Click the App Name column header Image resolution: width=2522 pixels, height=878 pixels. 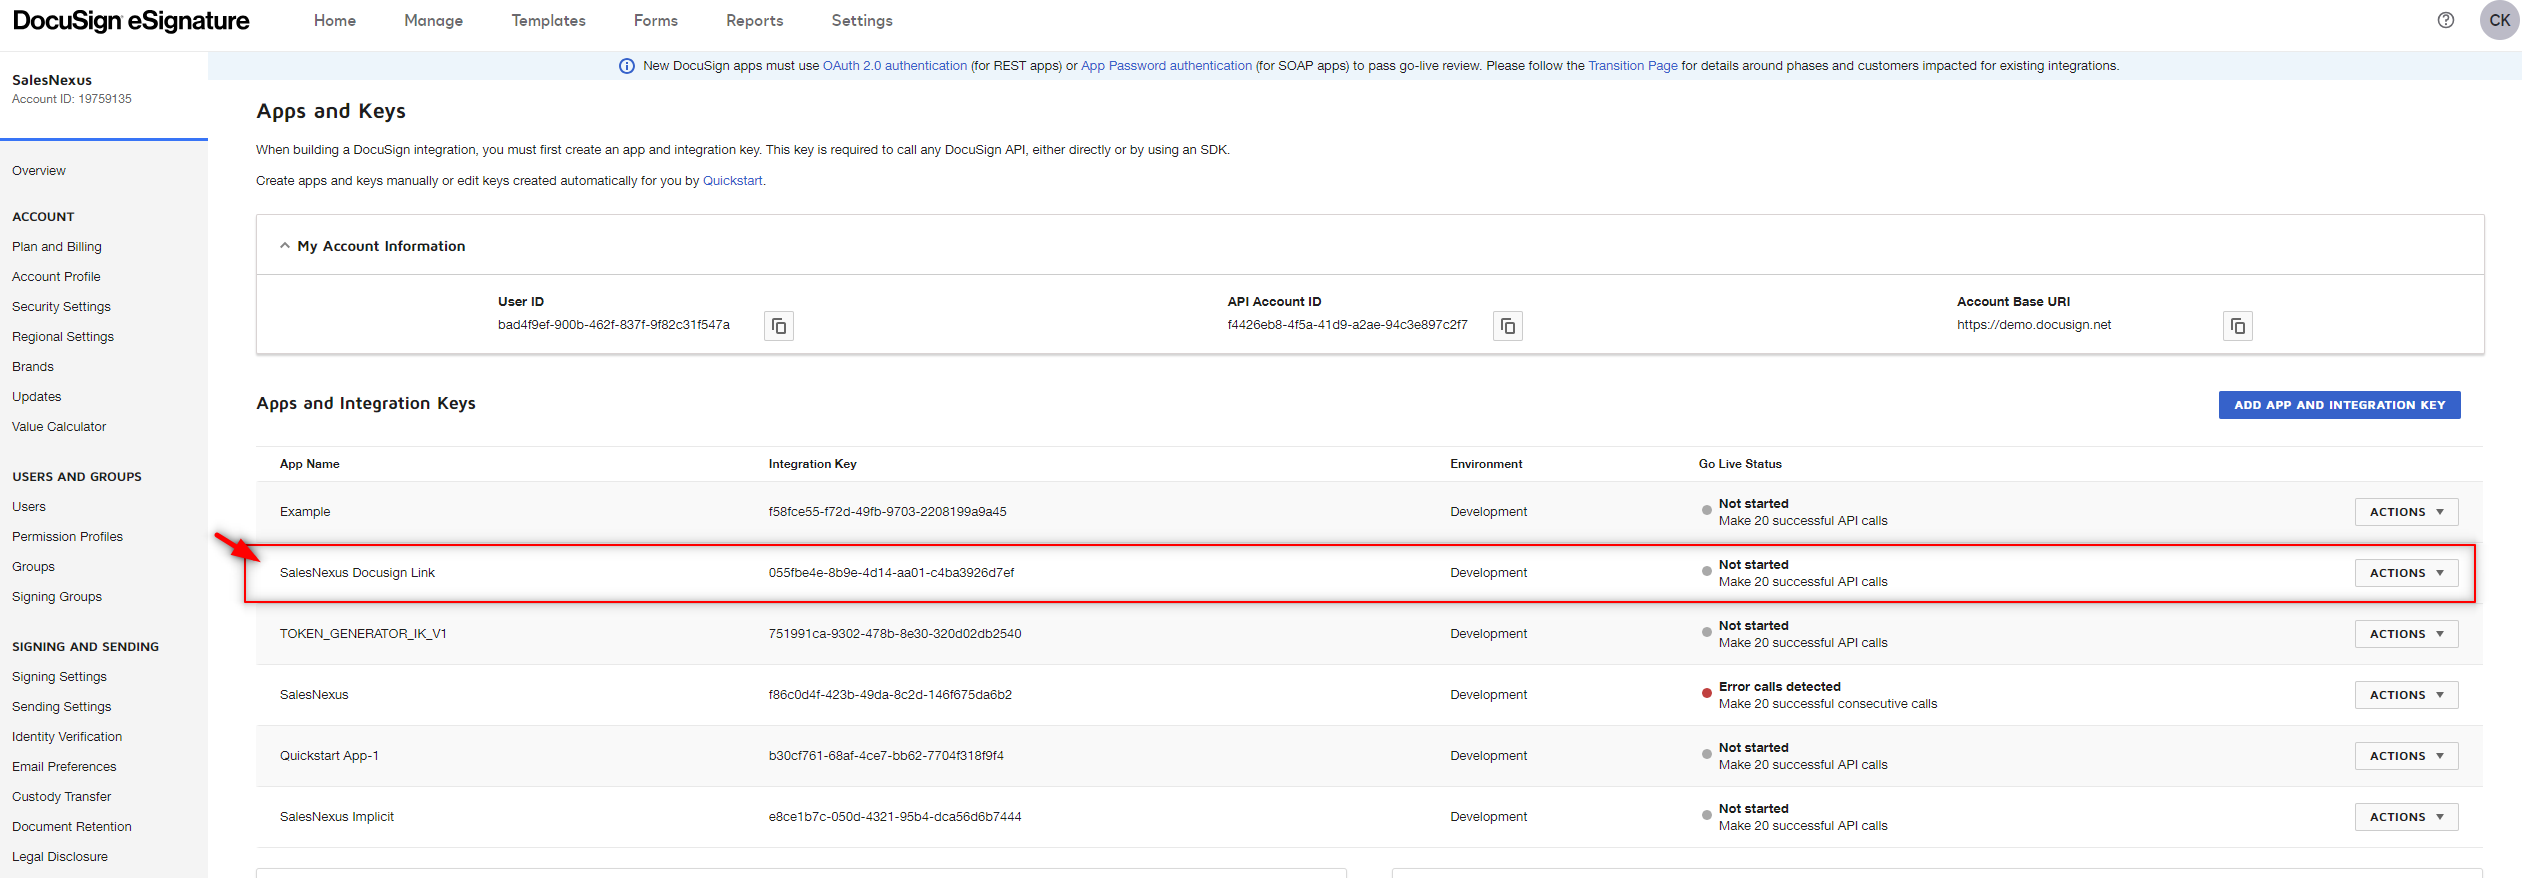pos(309,464)
